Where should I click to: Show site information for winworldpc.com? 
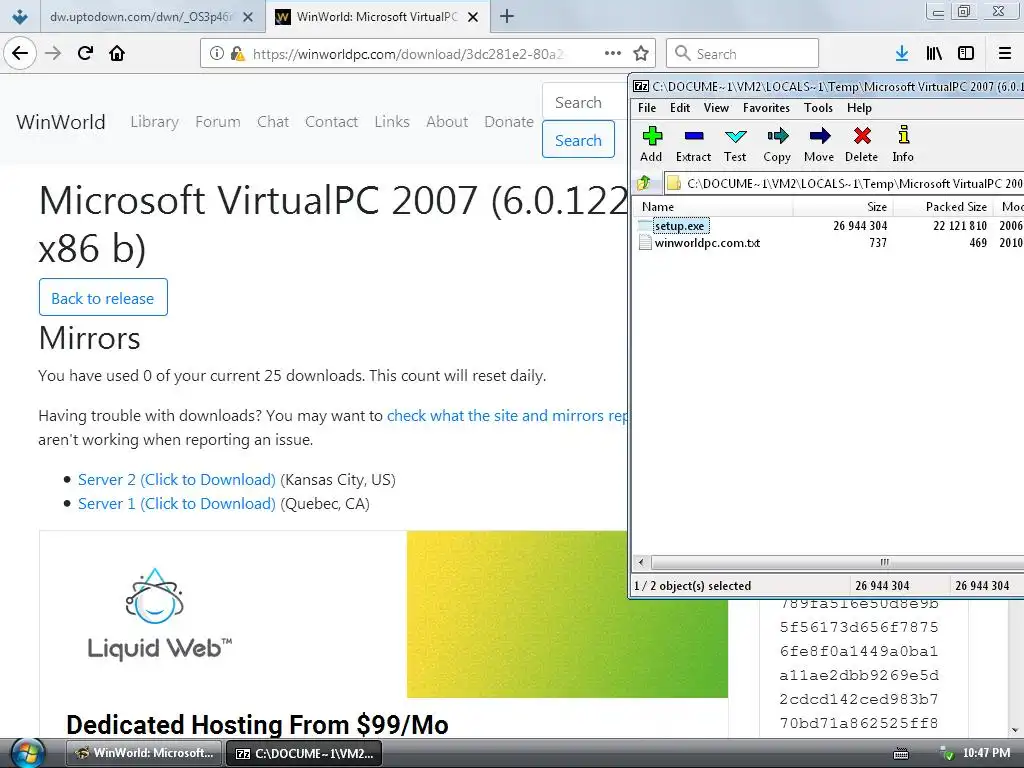coord(217,54)
